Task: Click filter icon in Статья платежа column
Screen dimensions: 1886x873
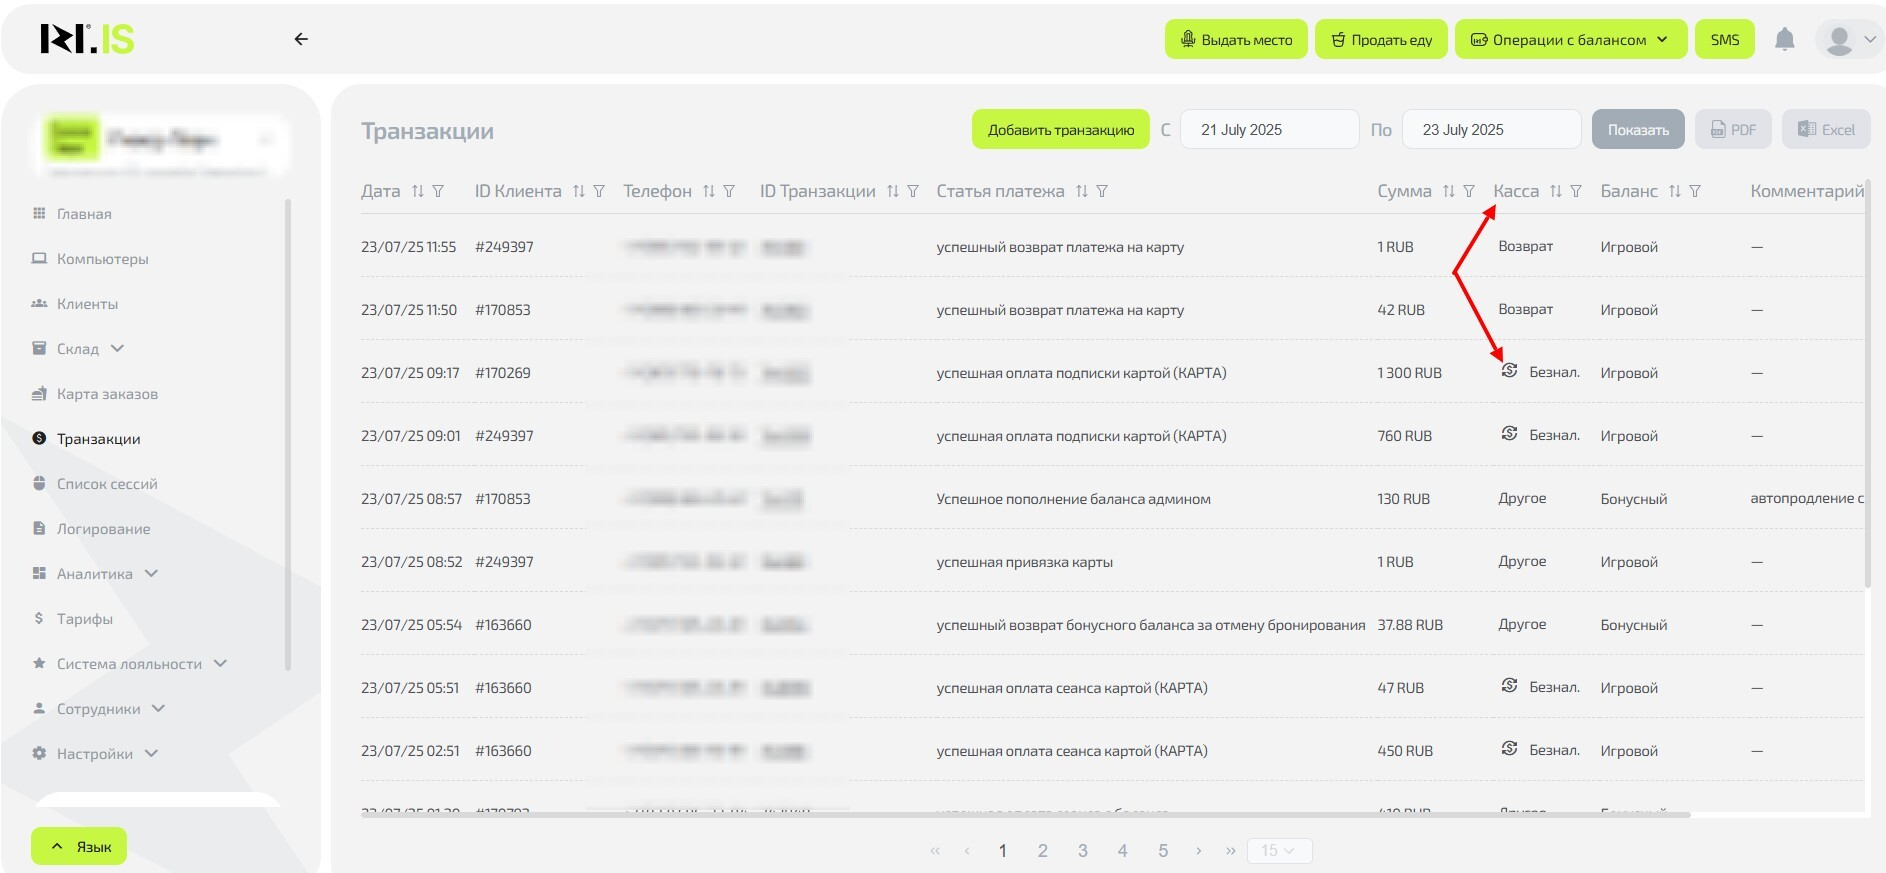Action: [x=1102, y=191]
